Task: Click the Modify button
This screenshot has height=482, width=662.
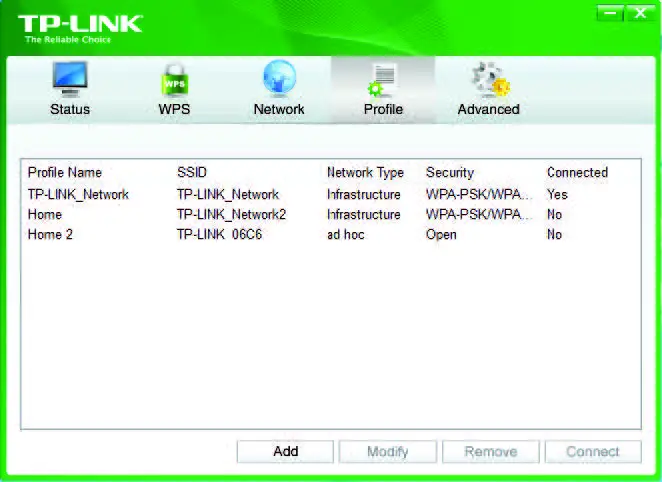Action: click(388, 452)
